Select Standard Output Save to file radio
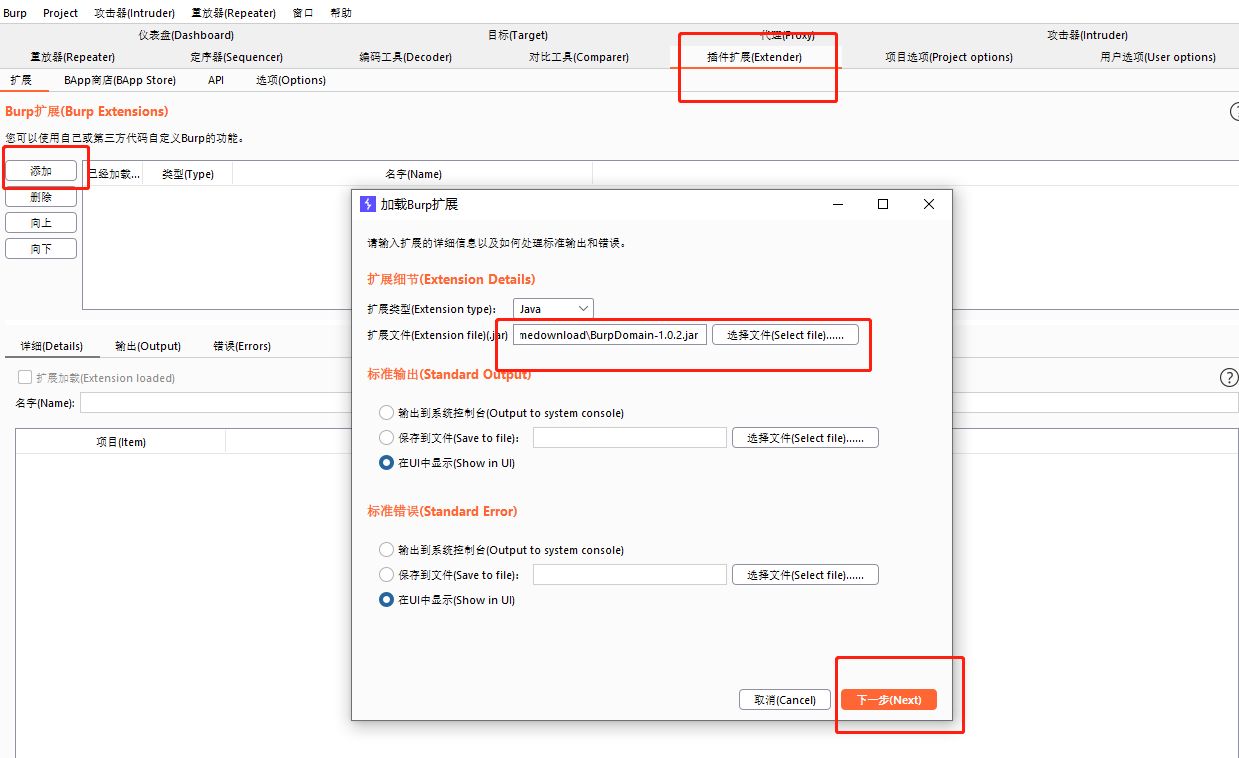 tap(387, 438)
